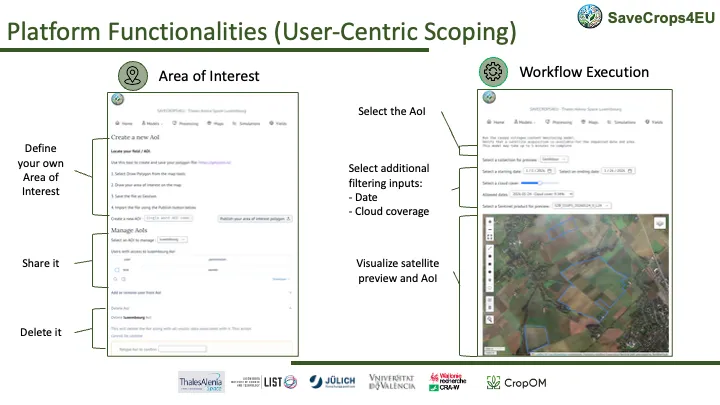Open the Models menu in Area of Interest screenshot
The image size is (720, 405).
pos(152,123)
